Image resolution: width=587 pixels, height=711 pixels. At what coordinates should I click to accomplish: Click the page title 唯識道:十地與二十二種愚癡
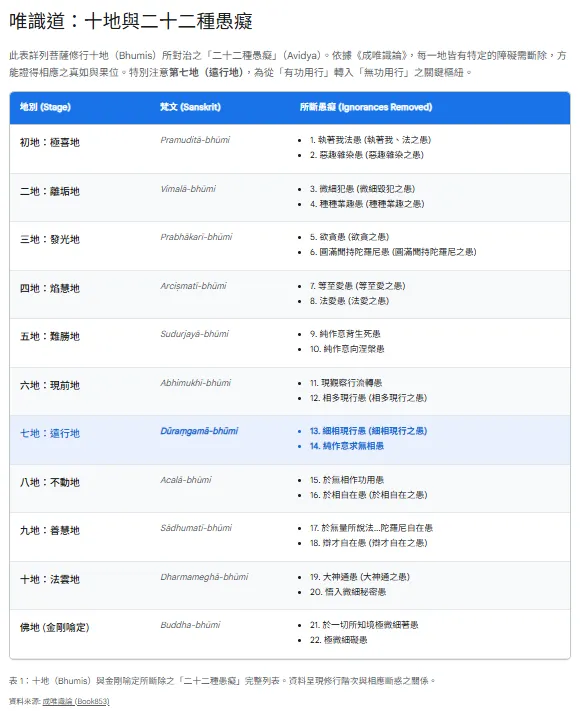[x=131, y=21]
